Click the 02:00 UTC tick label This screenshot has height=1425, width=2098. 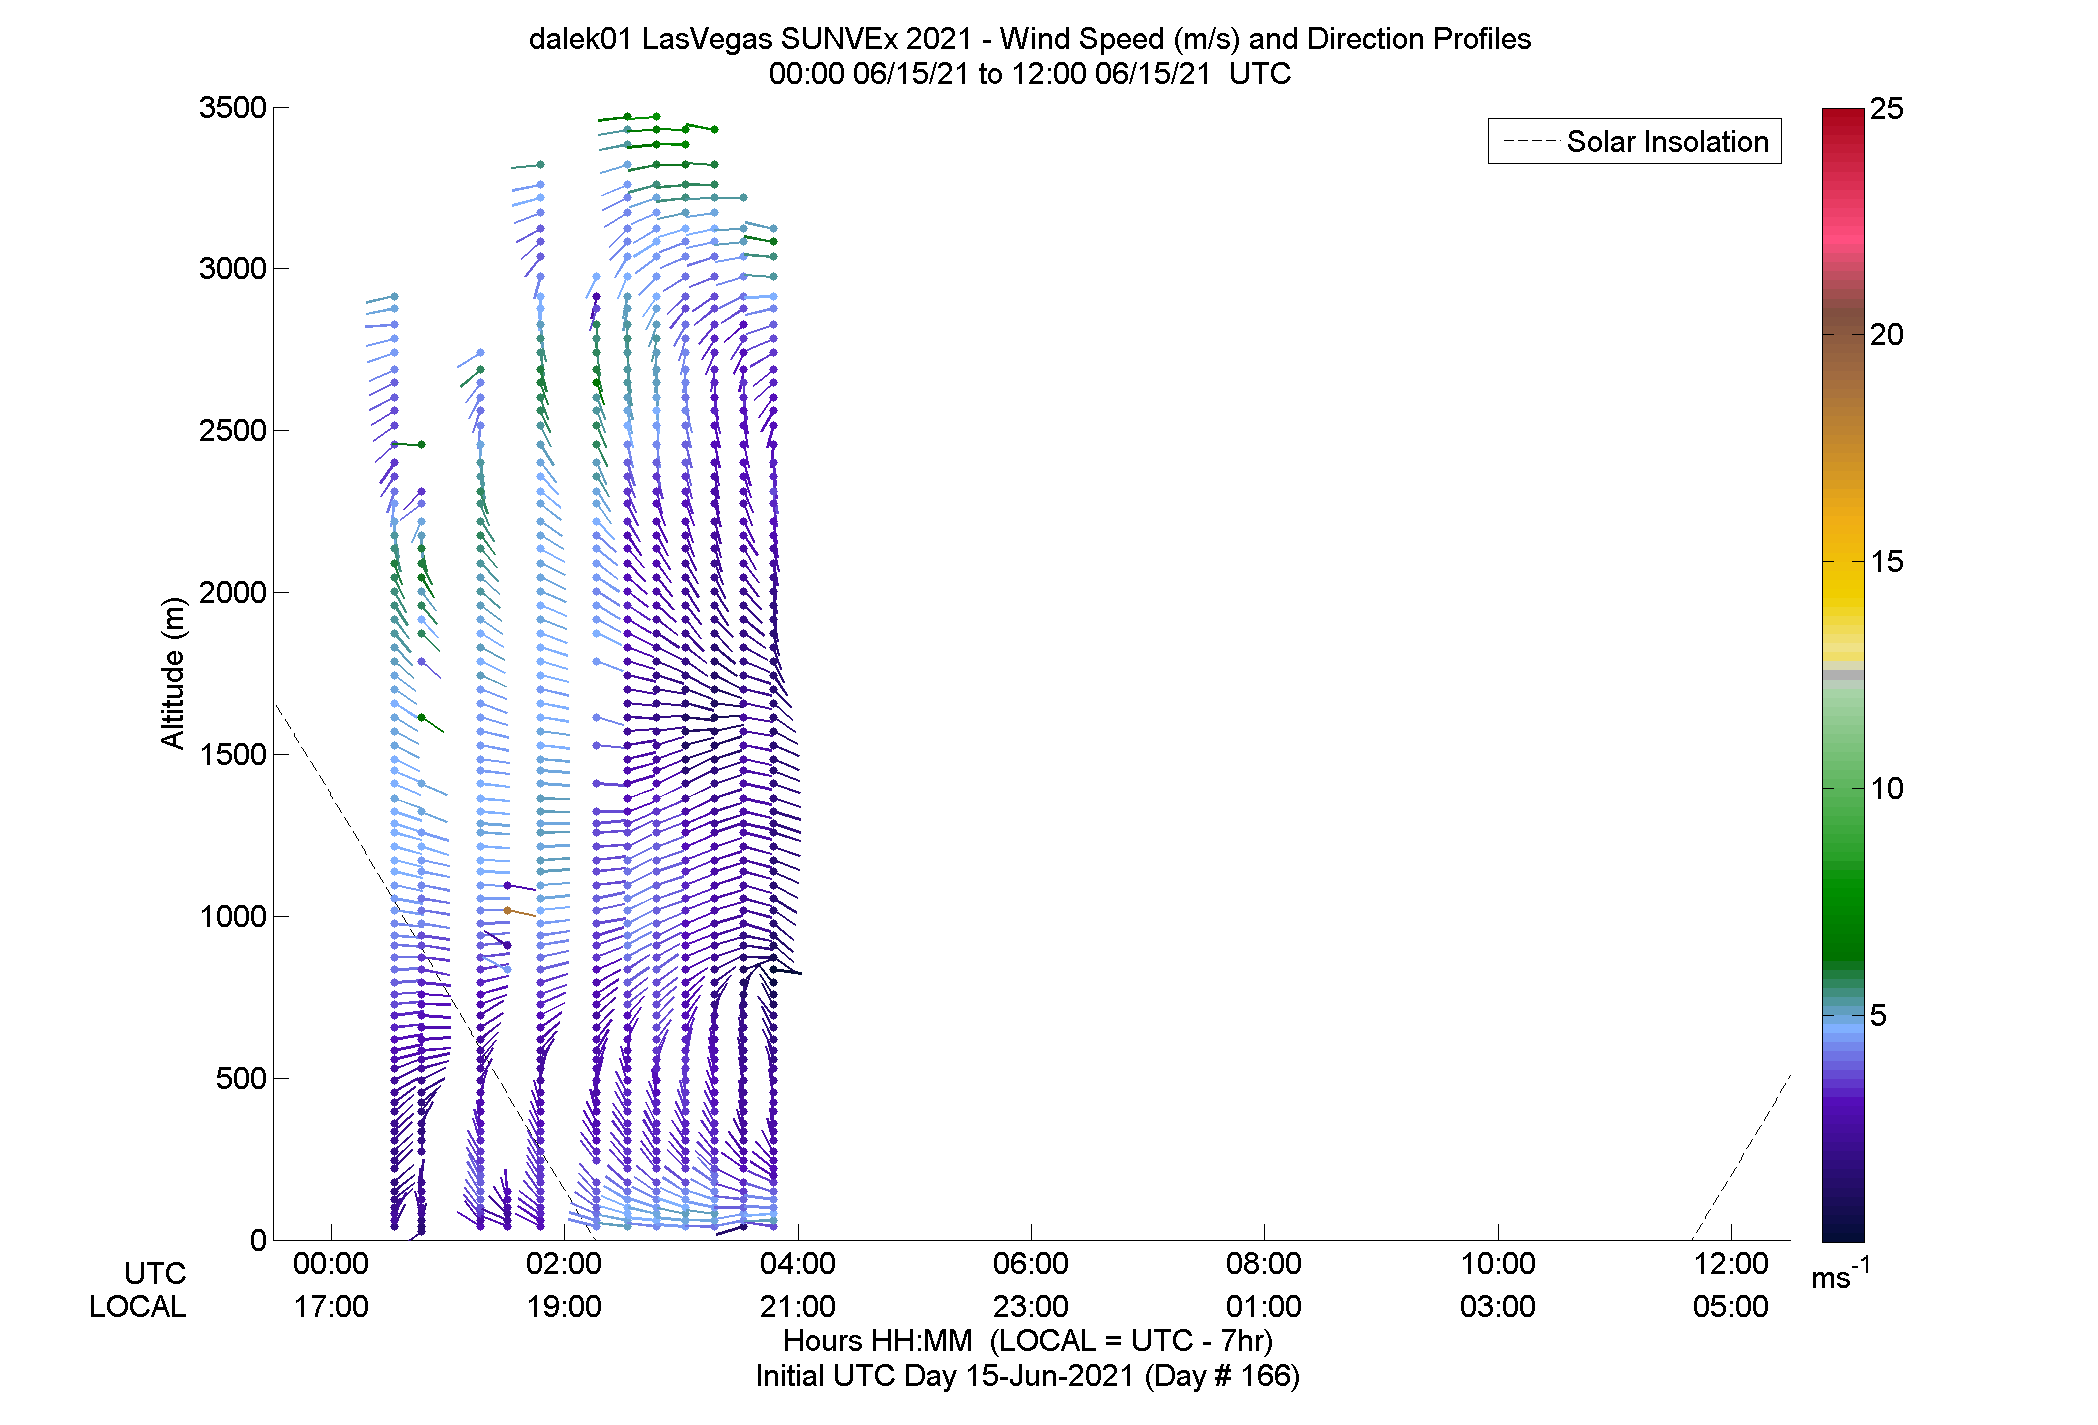(564, 1263)
